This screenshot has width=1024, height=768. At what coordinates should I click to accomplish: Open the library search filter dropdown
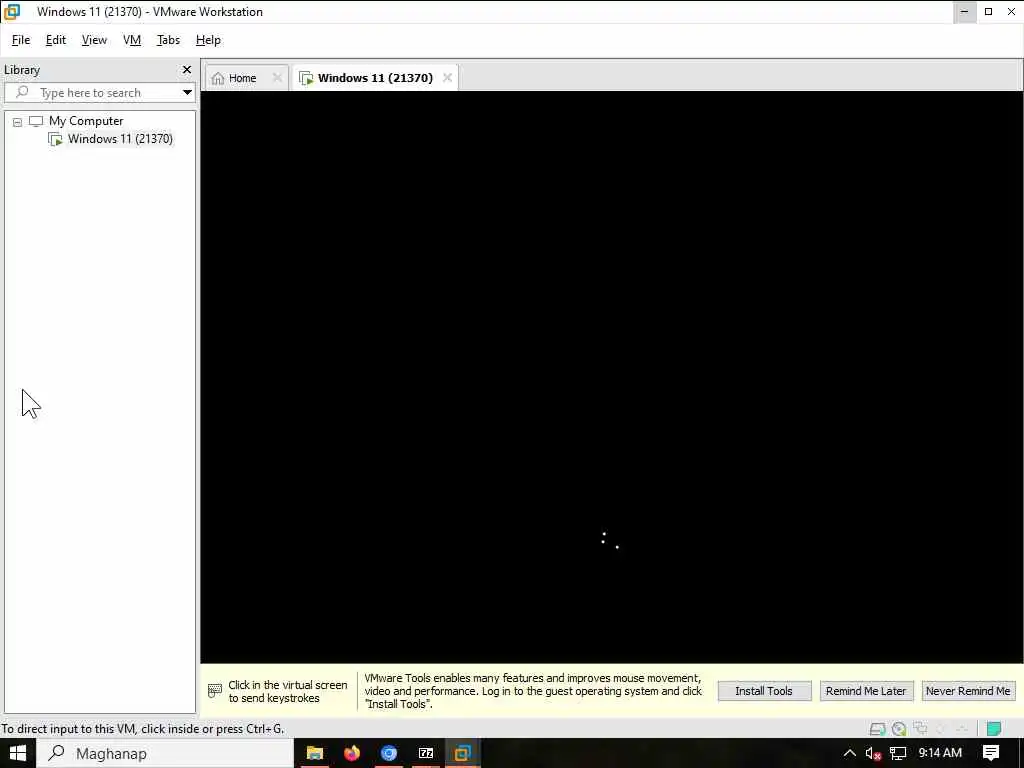point(187,93)
